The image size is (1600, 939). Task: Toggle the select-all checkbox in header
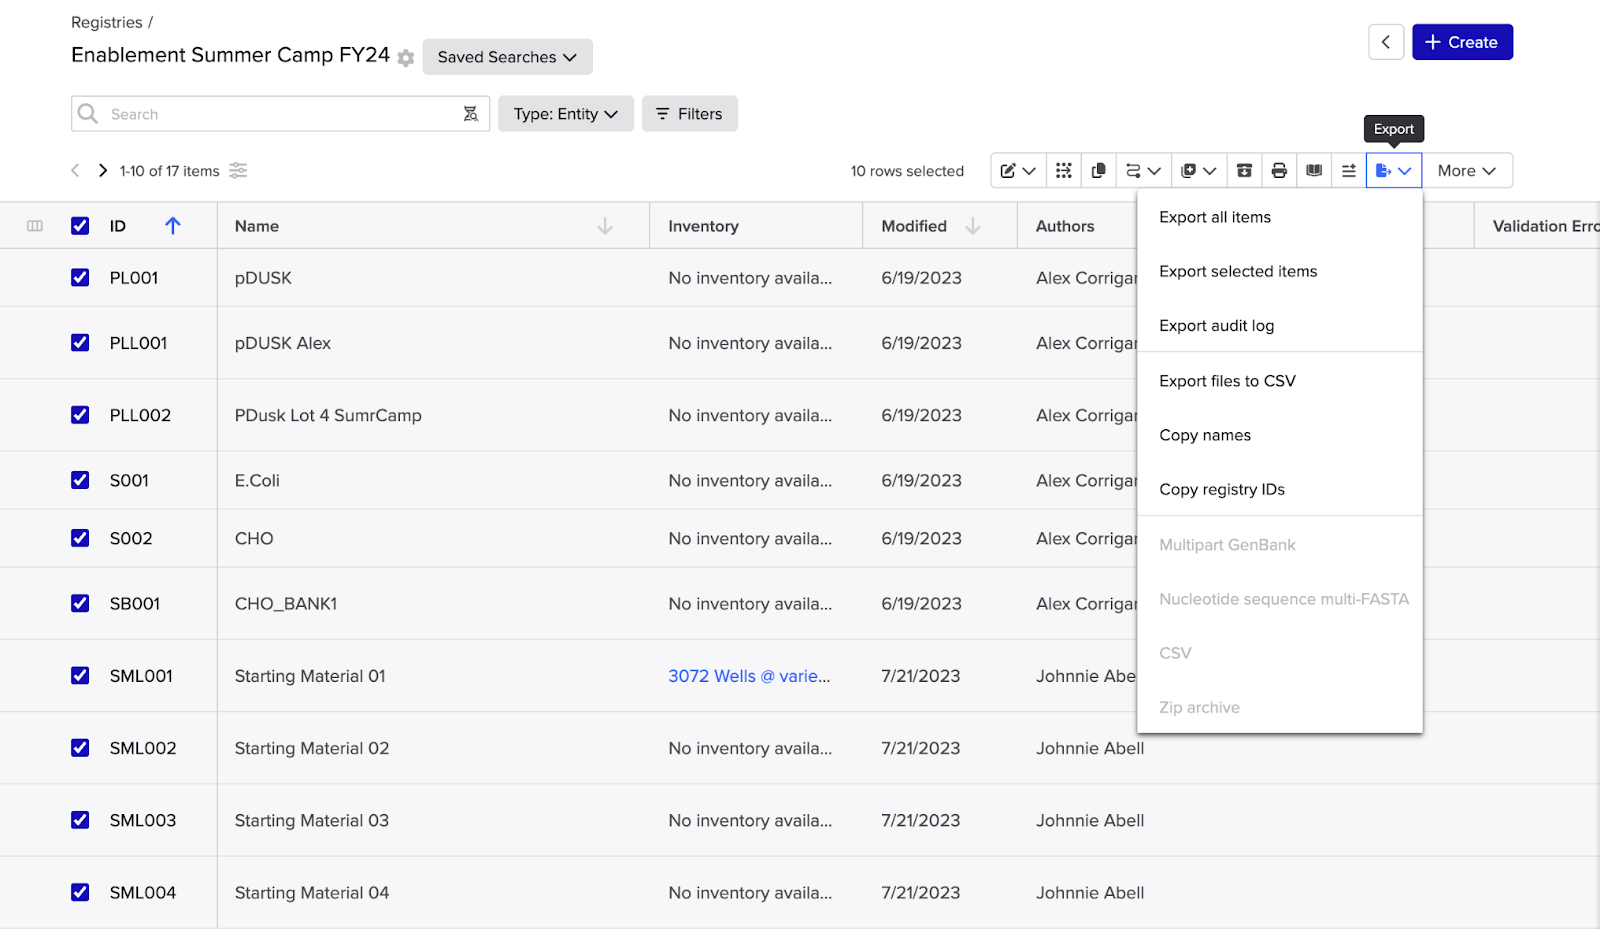tap(80, 226)
